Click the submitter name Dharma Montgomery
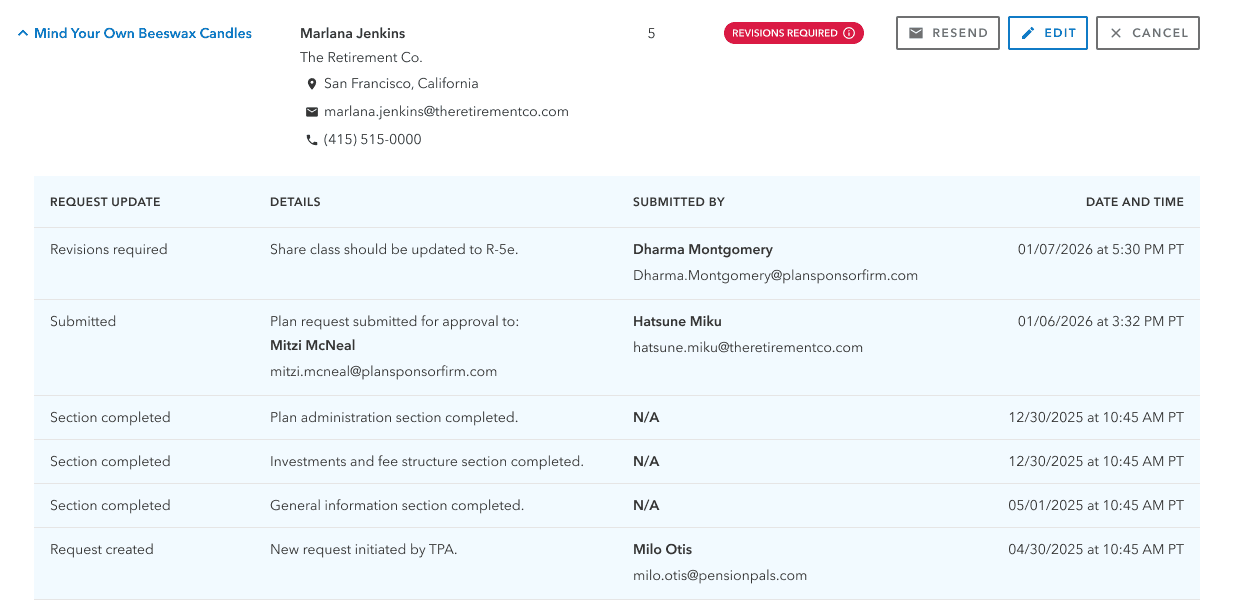This screenshot has height=616, width=1236. point(703,250)
